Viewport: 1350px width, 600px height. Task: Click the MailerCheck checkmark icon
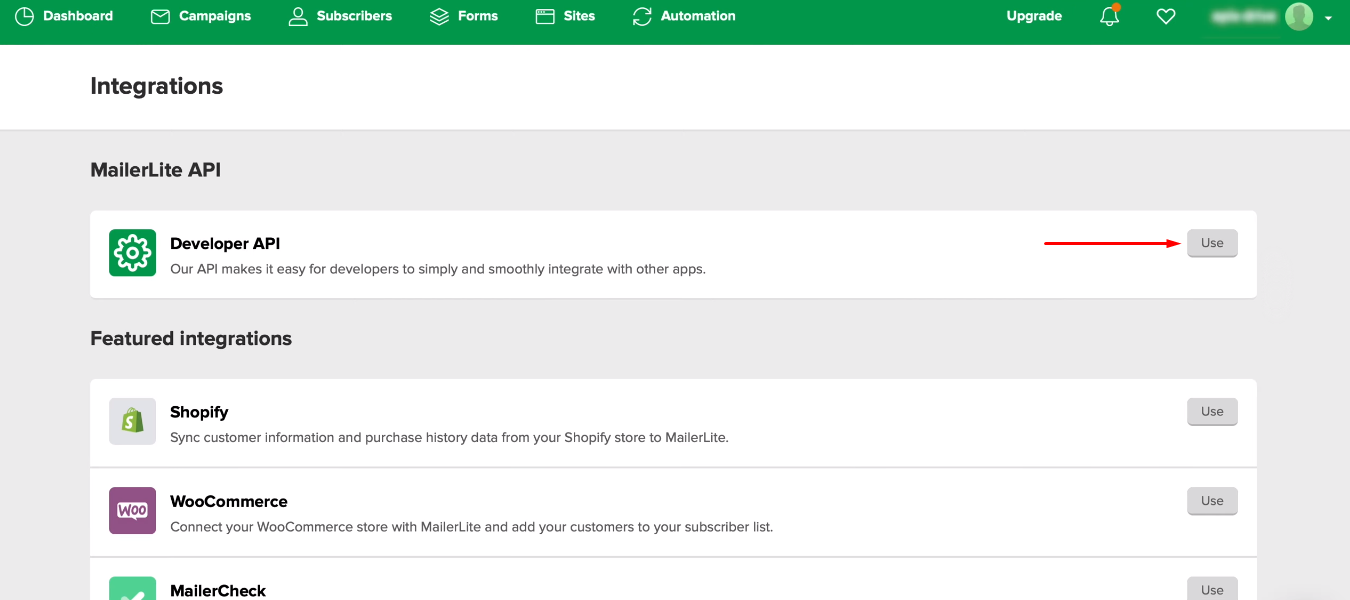click(x=132, y=588)
